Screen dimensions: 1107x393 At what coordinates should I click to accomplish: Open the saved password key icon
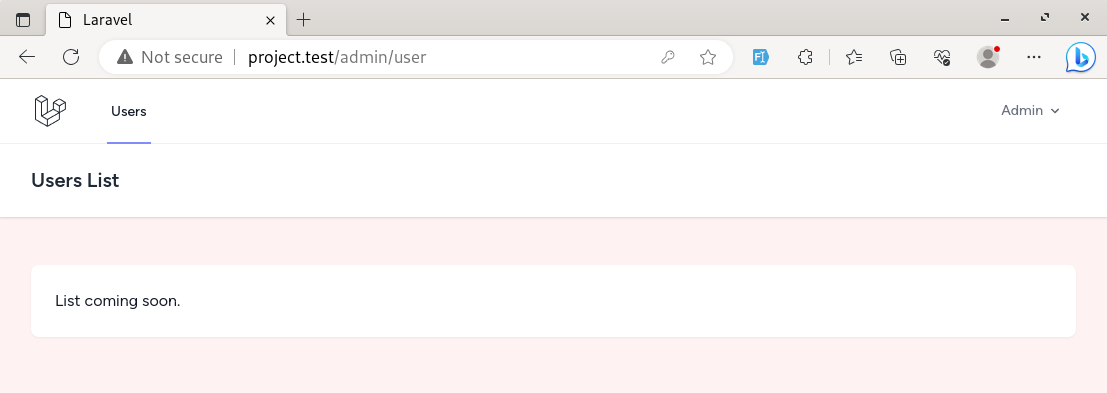pyautogui.click(x=668, y=57)
